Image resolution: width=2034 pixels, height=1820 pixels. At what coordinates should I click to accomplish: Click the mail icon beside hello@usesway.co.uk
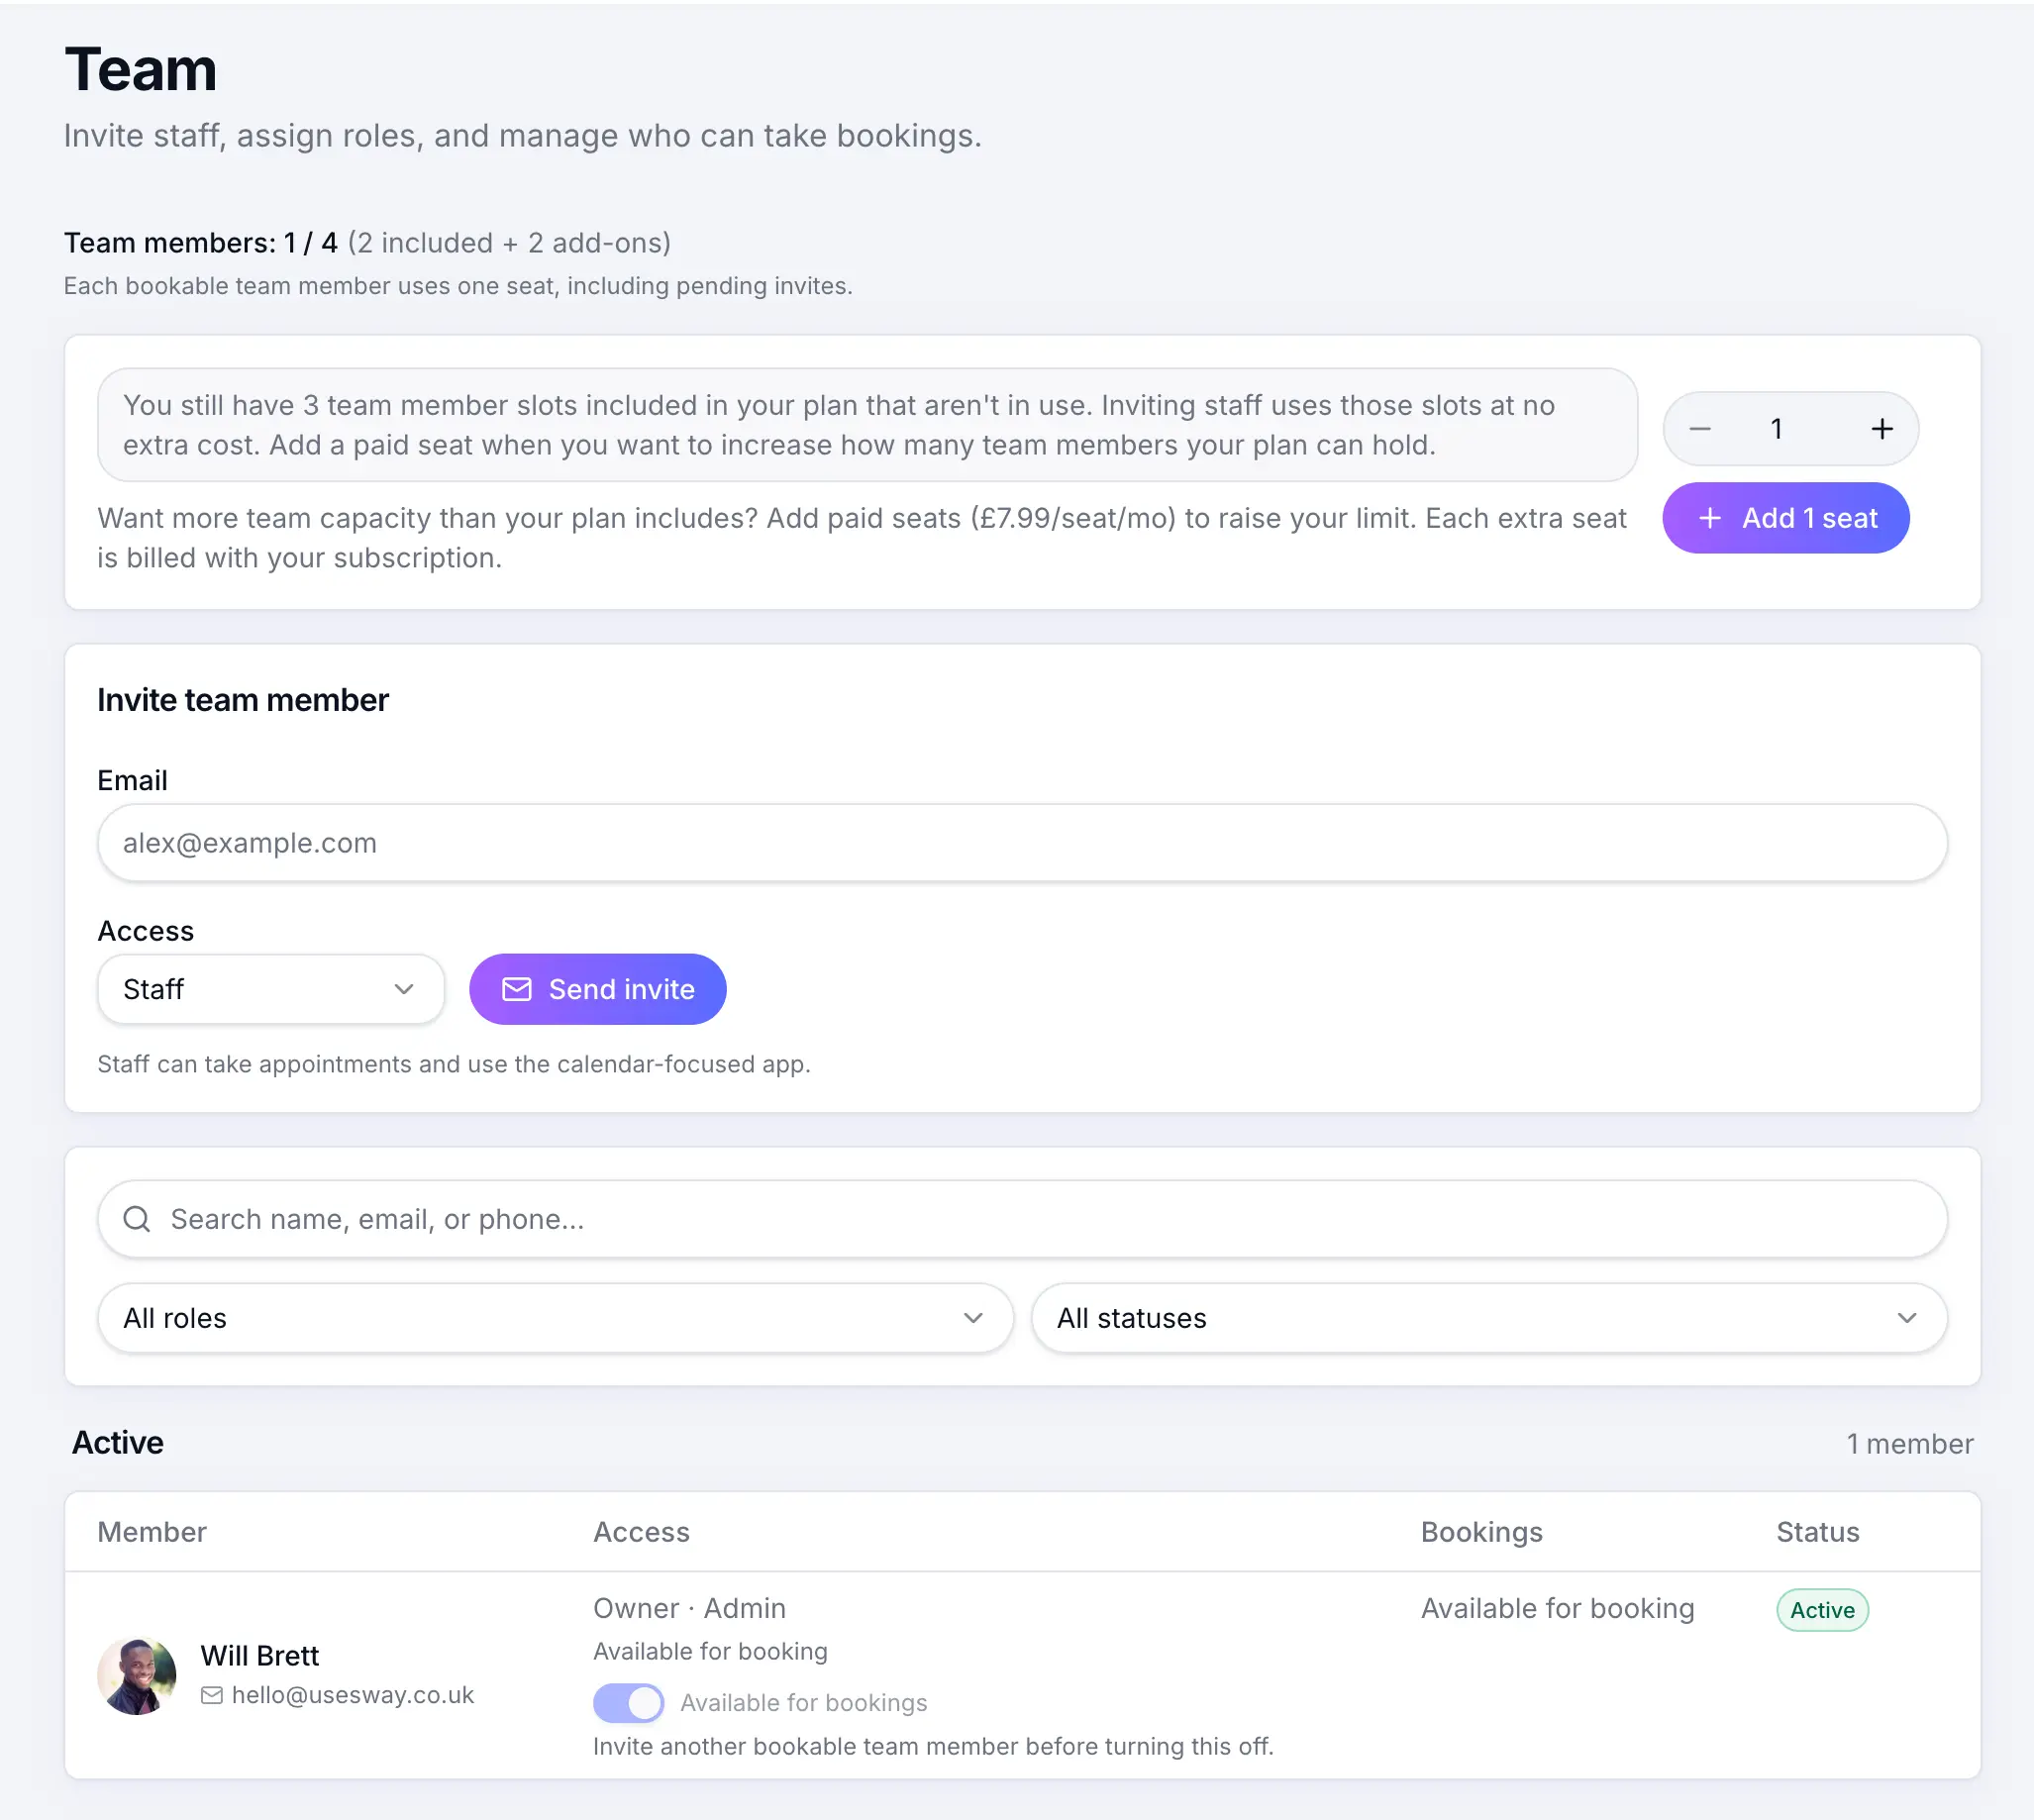(x=211, y=1695)
